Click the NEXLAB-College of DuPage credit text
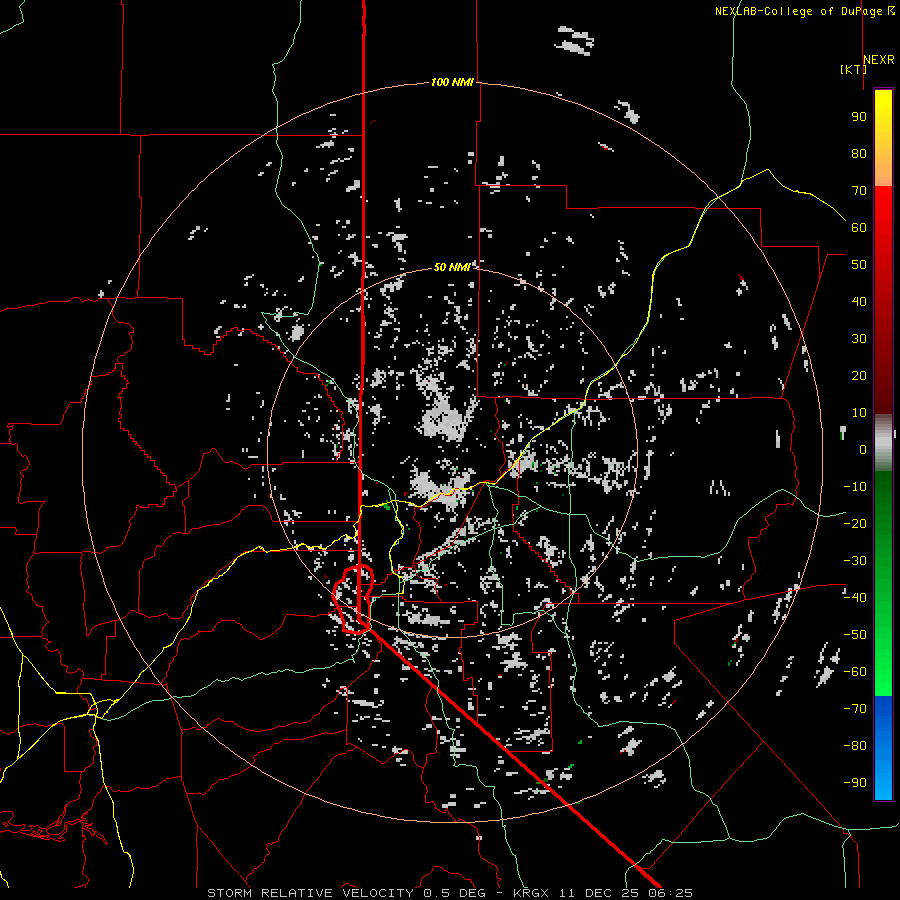The width and height of the screenshot is (900, 900). click(x=804, y=11)
